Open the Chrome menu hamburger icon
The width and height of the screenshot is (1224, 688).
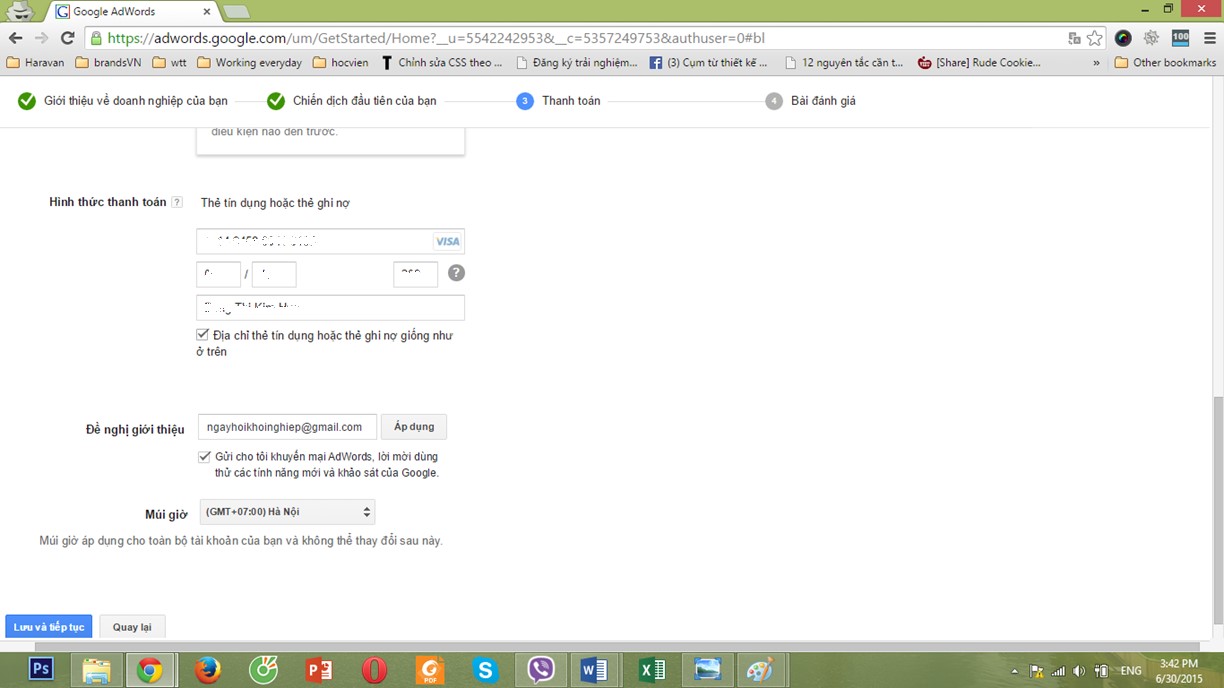[1208, 38]
